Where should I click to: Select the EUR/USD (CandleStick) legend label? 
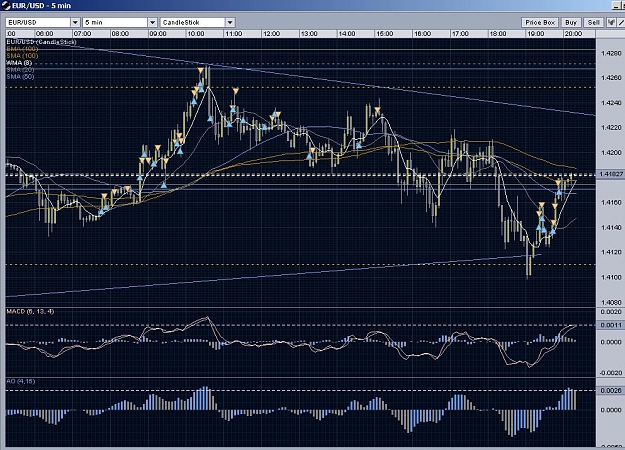coord(42,42)
